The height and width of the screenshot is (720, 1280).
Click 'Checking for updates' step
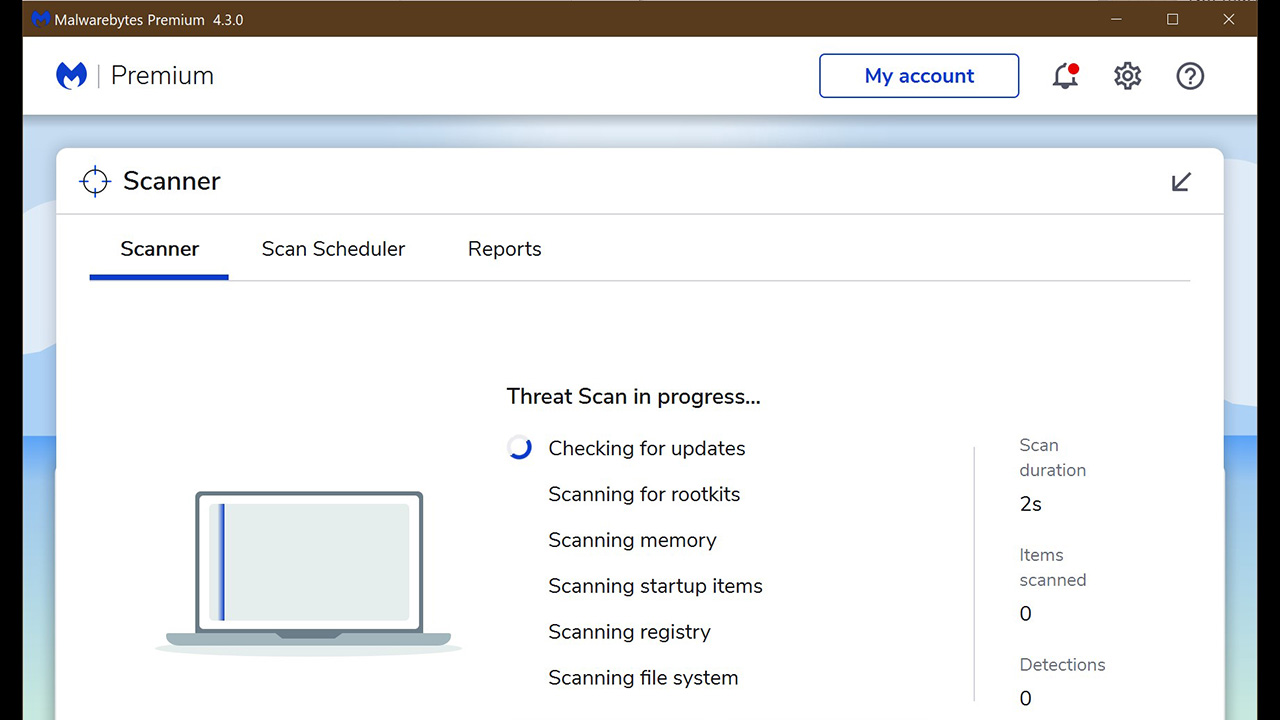pyautogui.click(x=647, y=448)
